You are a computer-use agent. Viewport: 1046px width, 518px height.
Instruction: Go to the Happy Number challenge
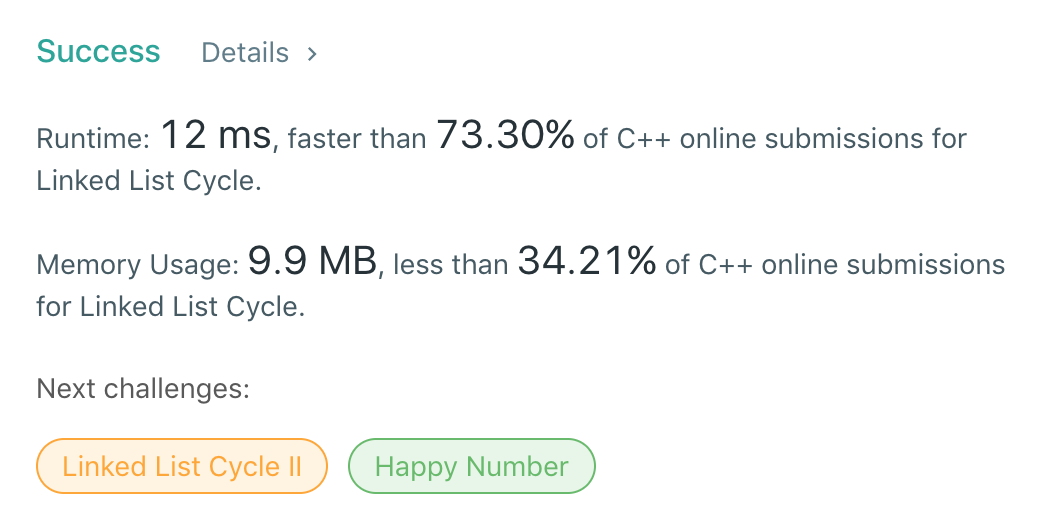click(x=471, y=466)
